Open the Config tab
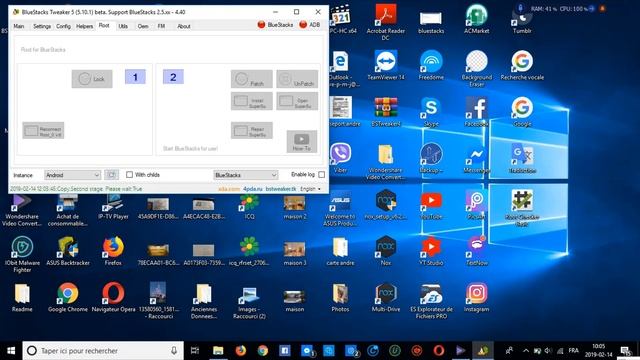 click(63, 26)
